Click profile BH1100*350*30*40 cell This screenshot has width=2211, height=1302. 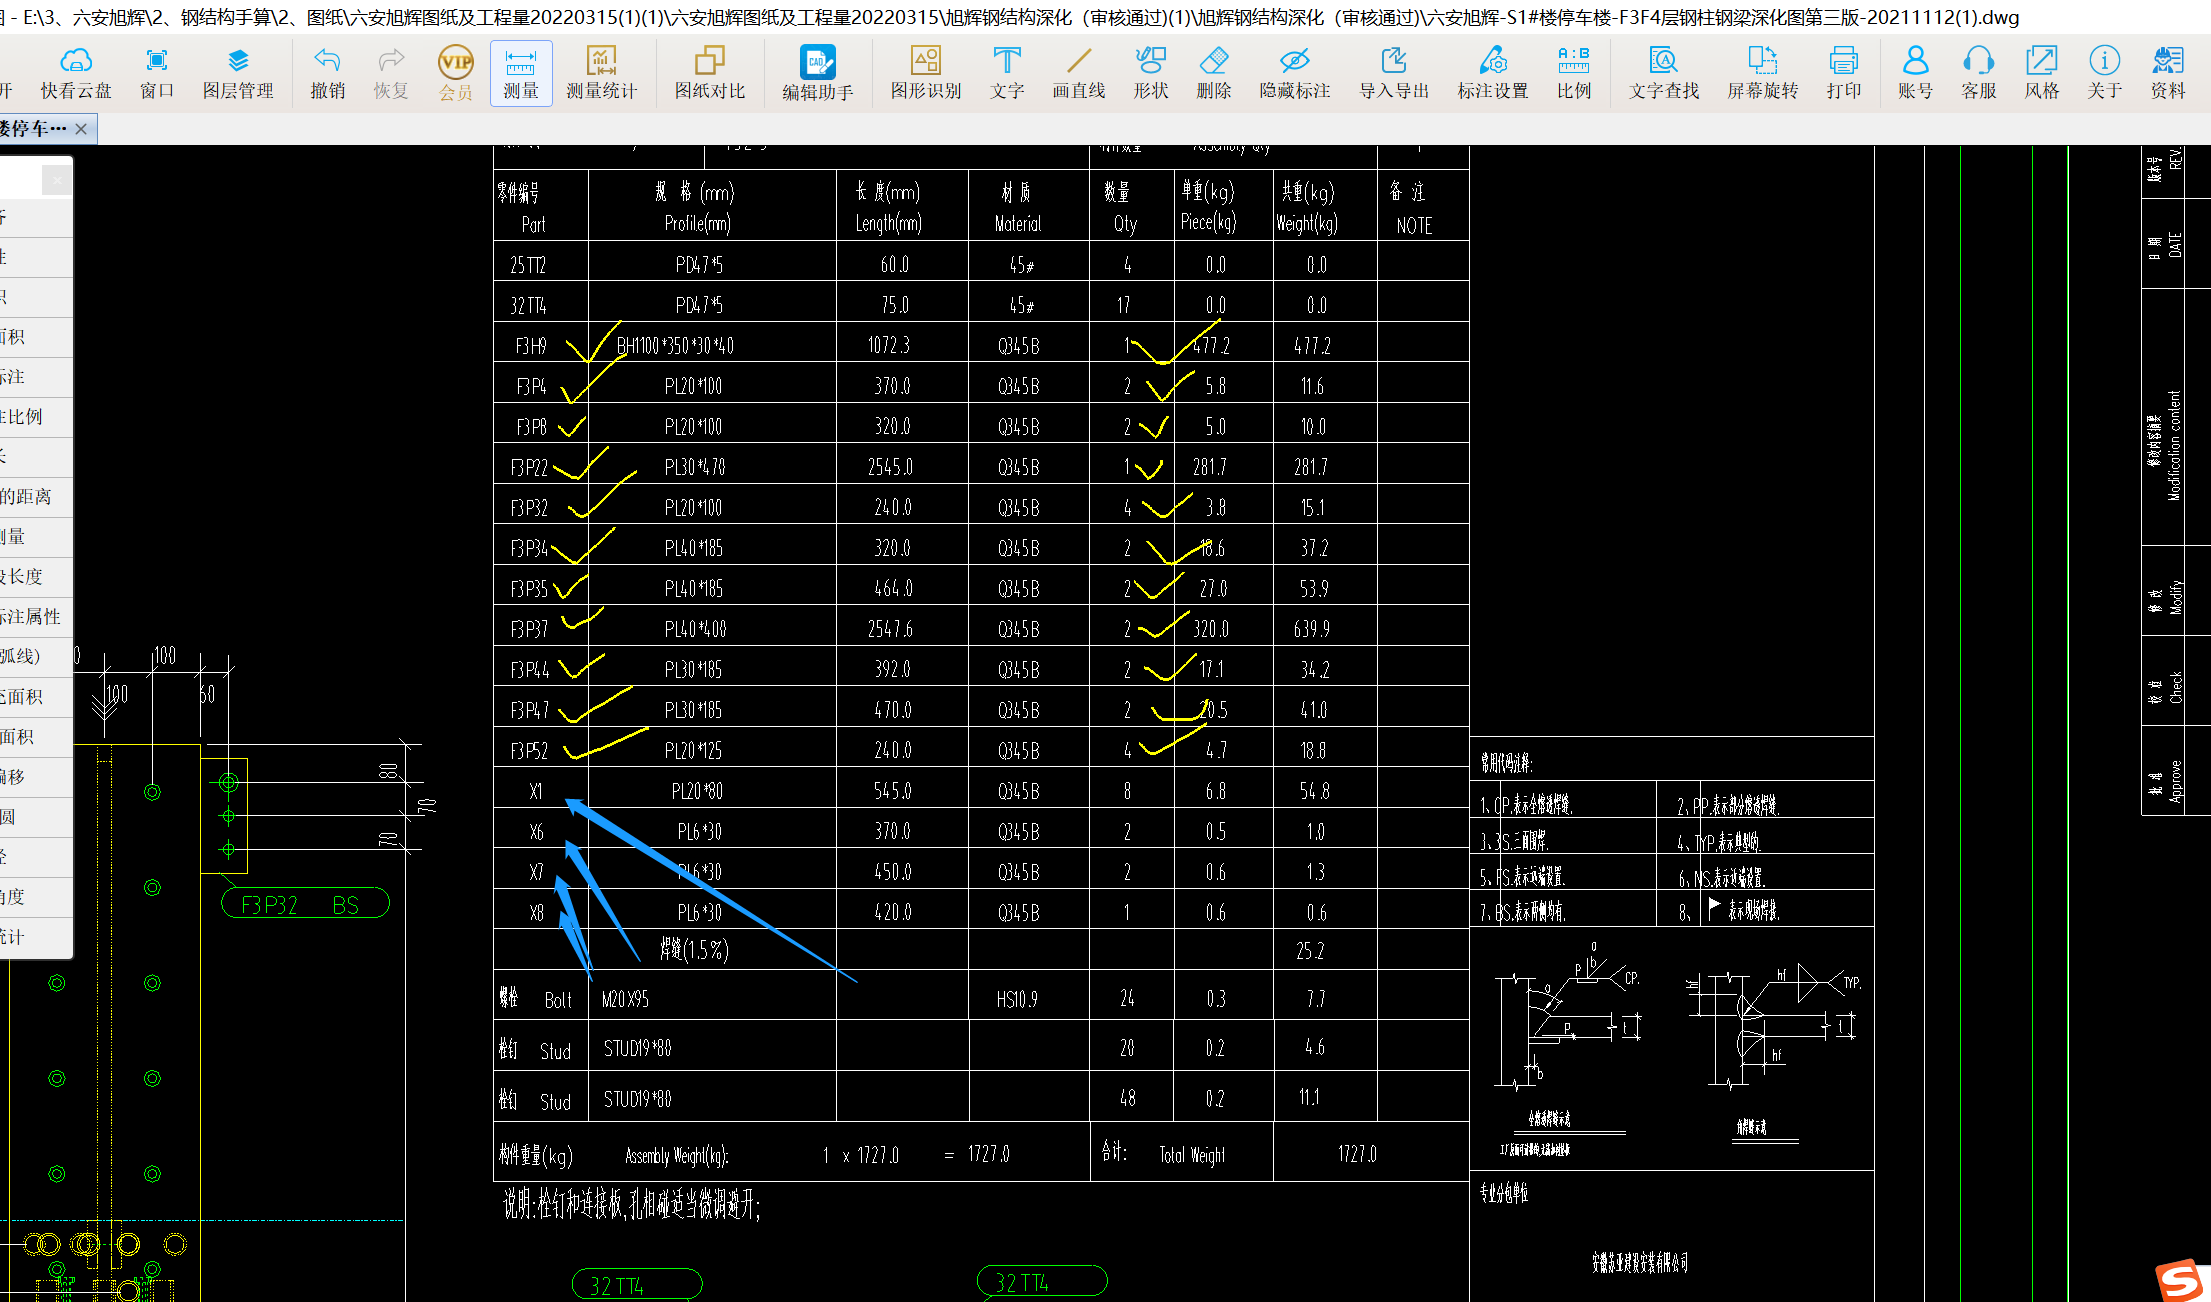(676, 346)
